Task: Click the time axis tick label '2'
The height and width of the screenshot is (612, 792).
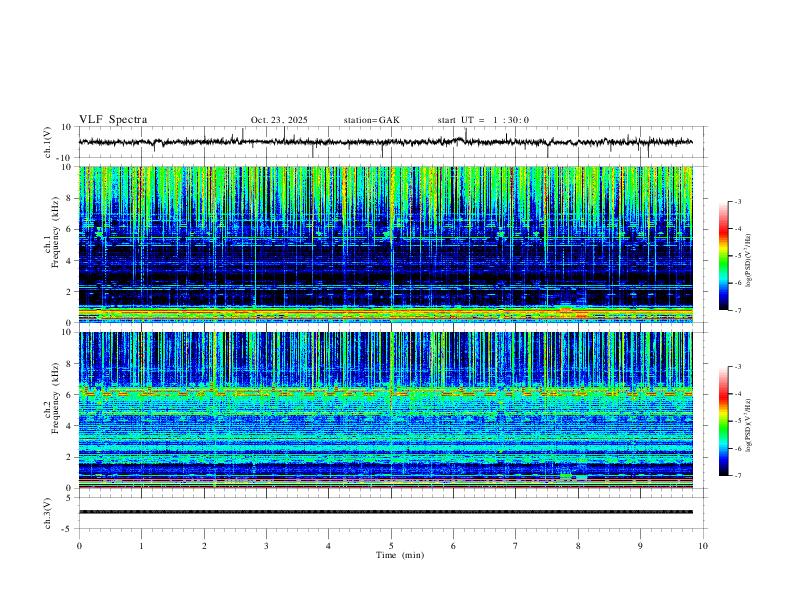Action: click(x=204, y=546)
